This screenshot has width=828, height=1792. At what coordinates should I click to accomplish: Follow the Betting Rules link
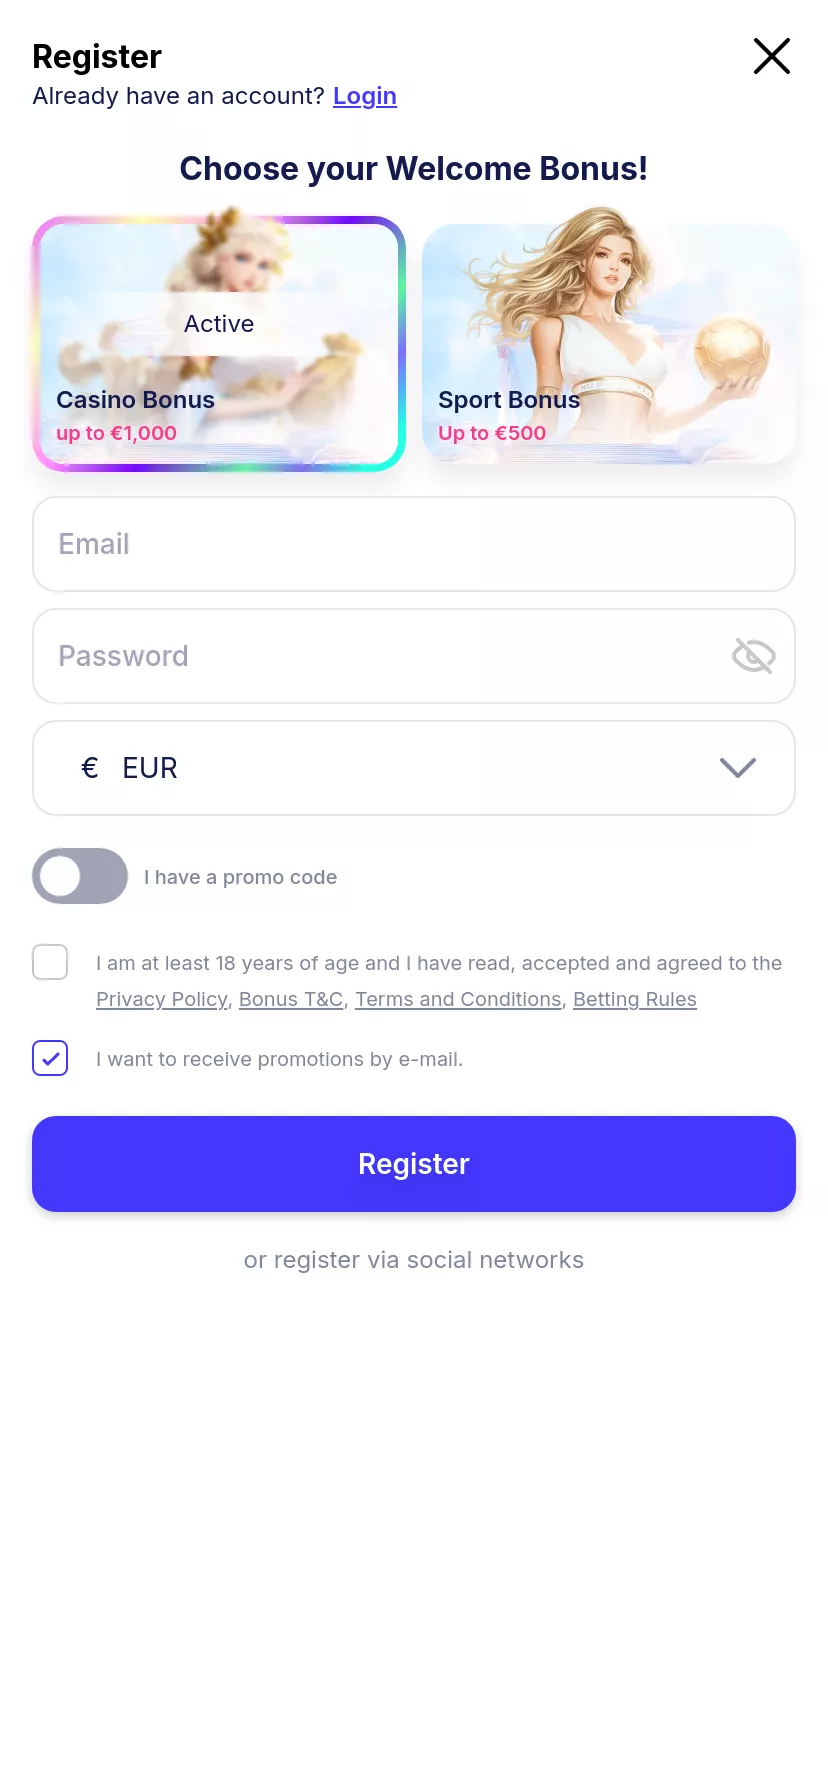tap(635, 999)
